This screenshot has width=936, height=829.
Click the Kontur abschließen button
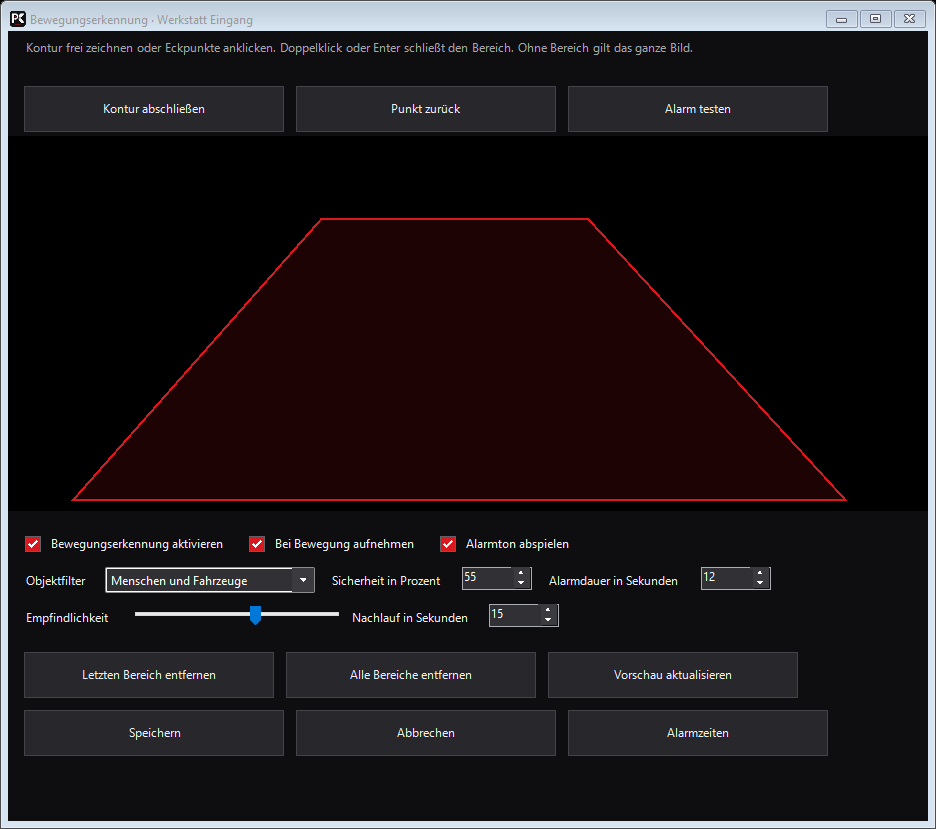[154, 109]
